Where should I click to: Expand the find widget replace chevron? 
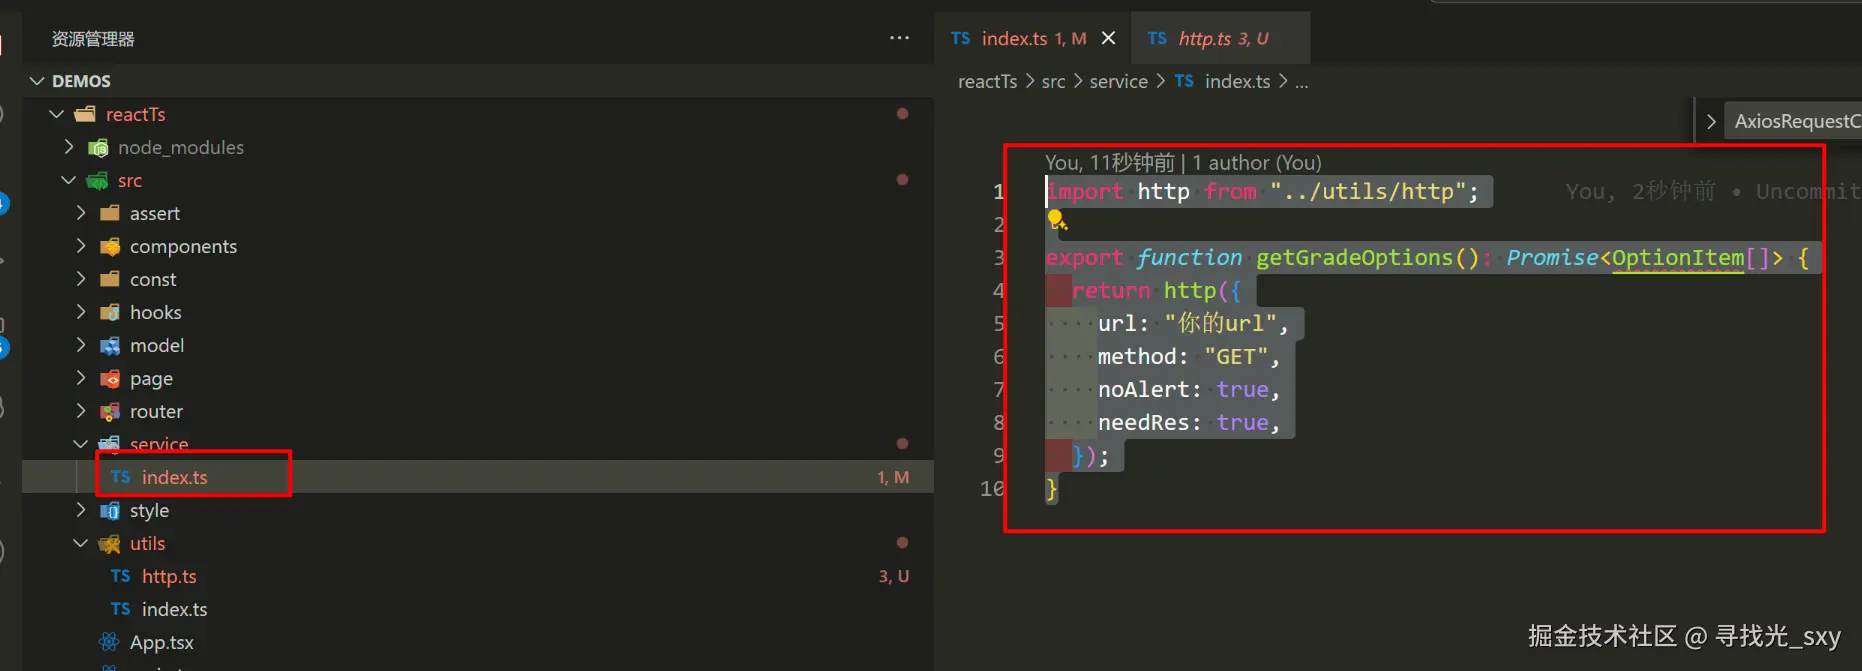click(x=1711, y=121)
